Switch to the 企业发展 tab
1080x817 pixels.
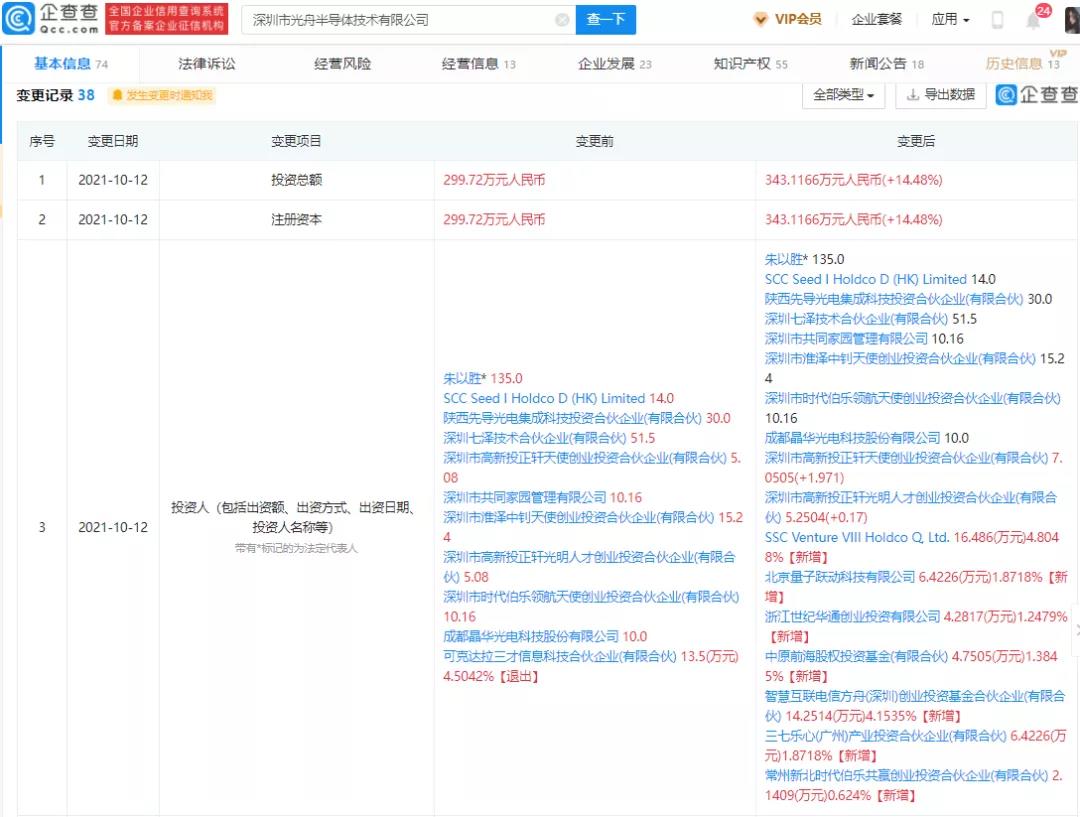point(614,64)
